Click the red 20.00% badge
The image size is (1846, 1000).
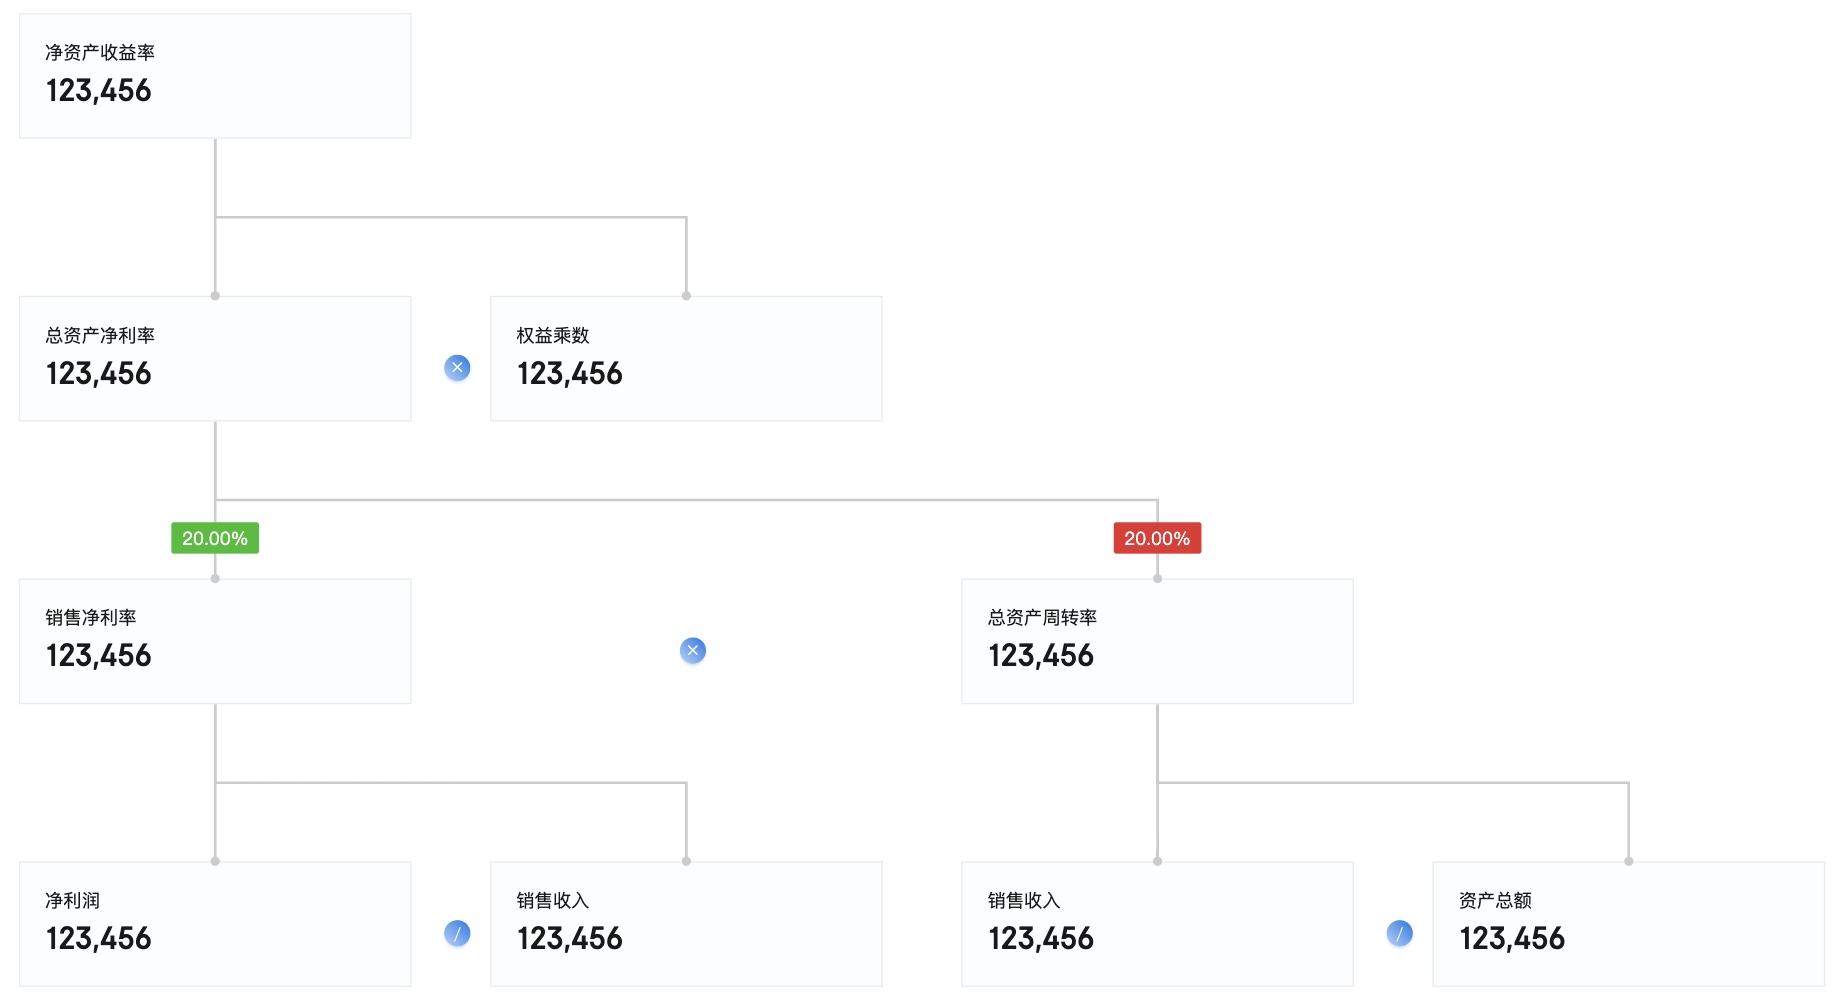tap(1157, 538)
